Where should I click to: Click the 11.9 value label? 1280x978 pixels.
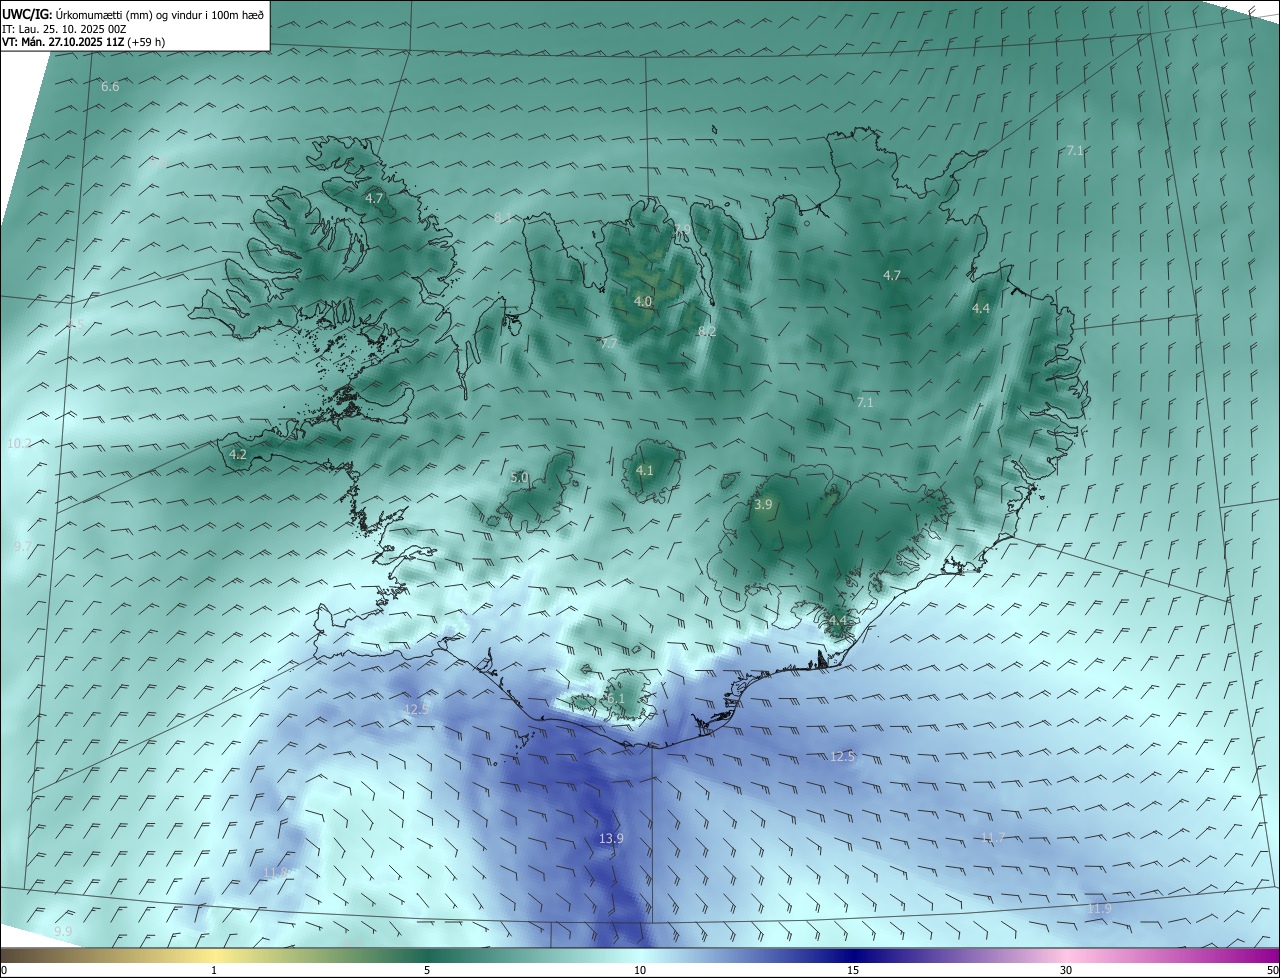(x=1099, y=908)
